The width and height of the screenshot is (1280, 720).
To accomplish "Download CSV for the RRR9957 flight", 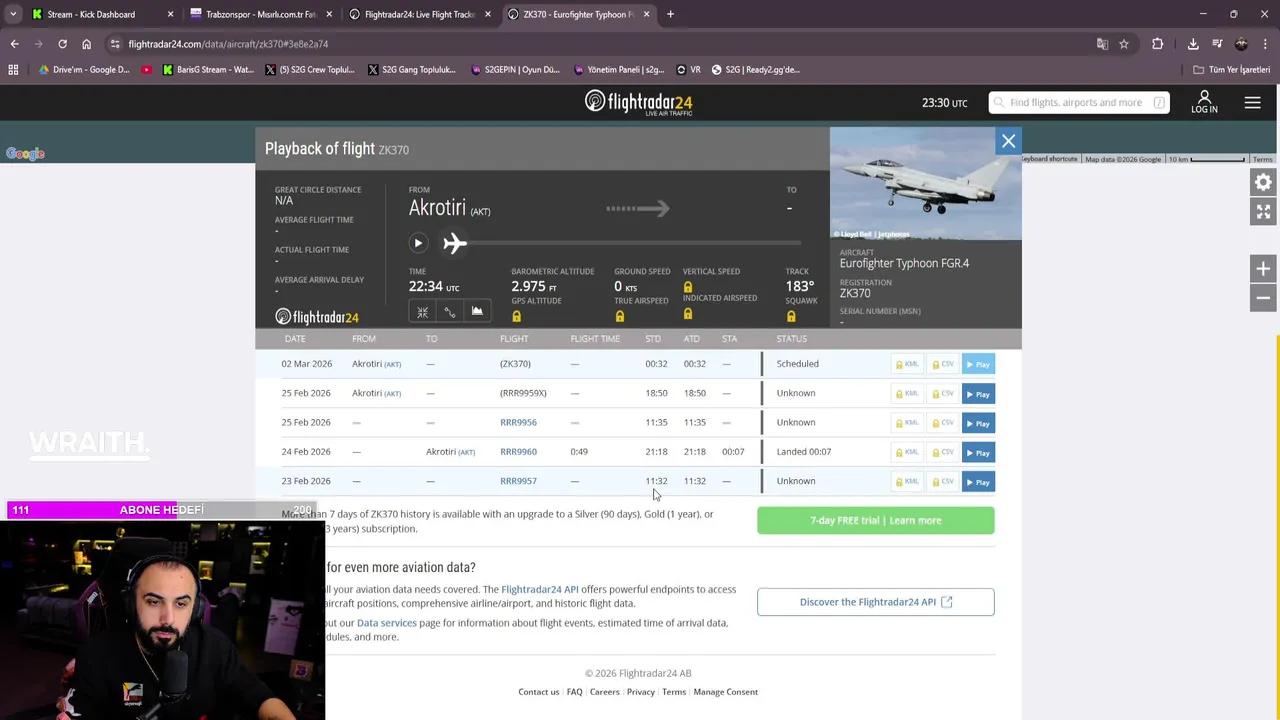I will coord(943,482).
